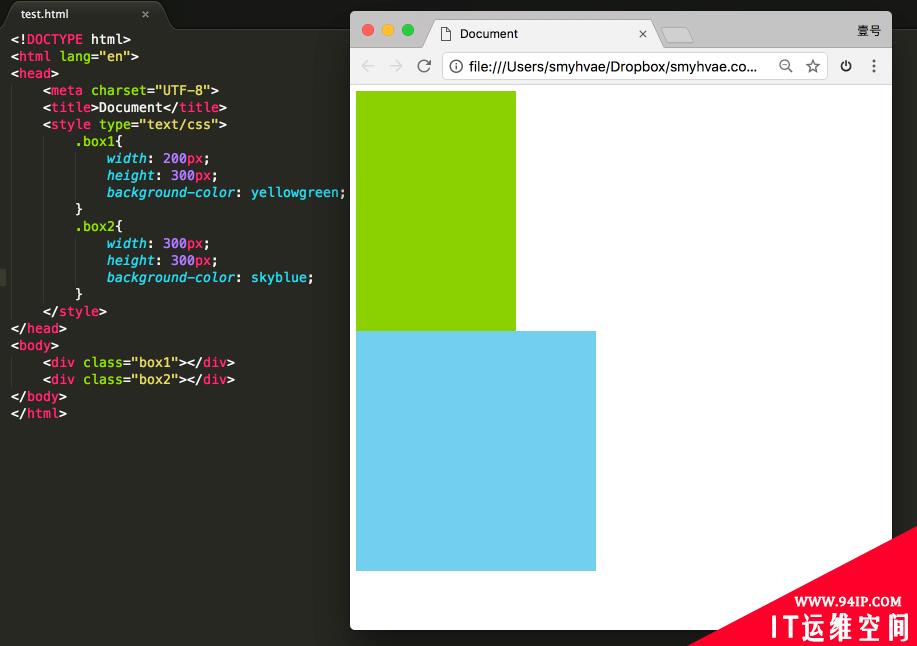Open a new browser tab

pos(677,35)
